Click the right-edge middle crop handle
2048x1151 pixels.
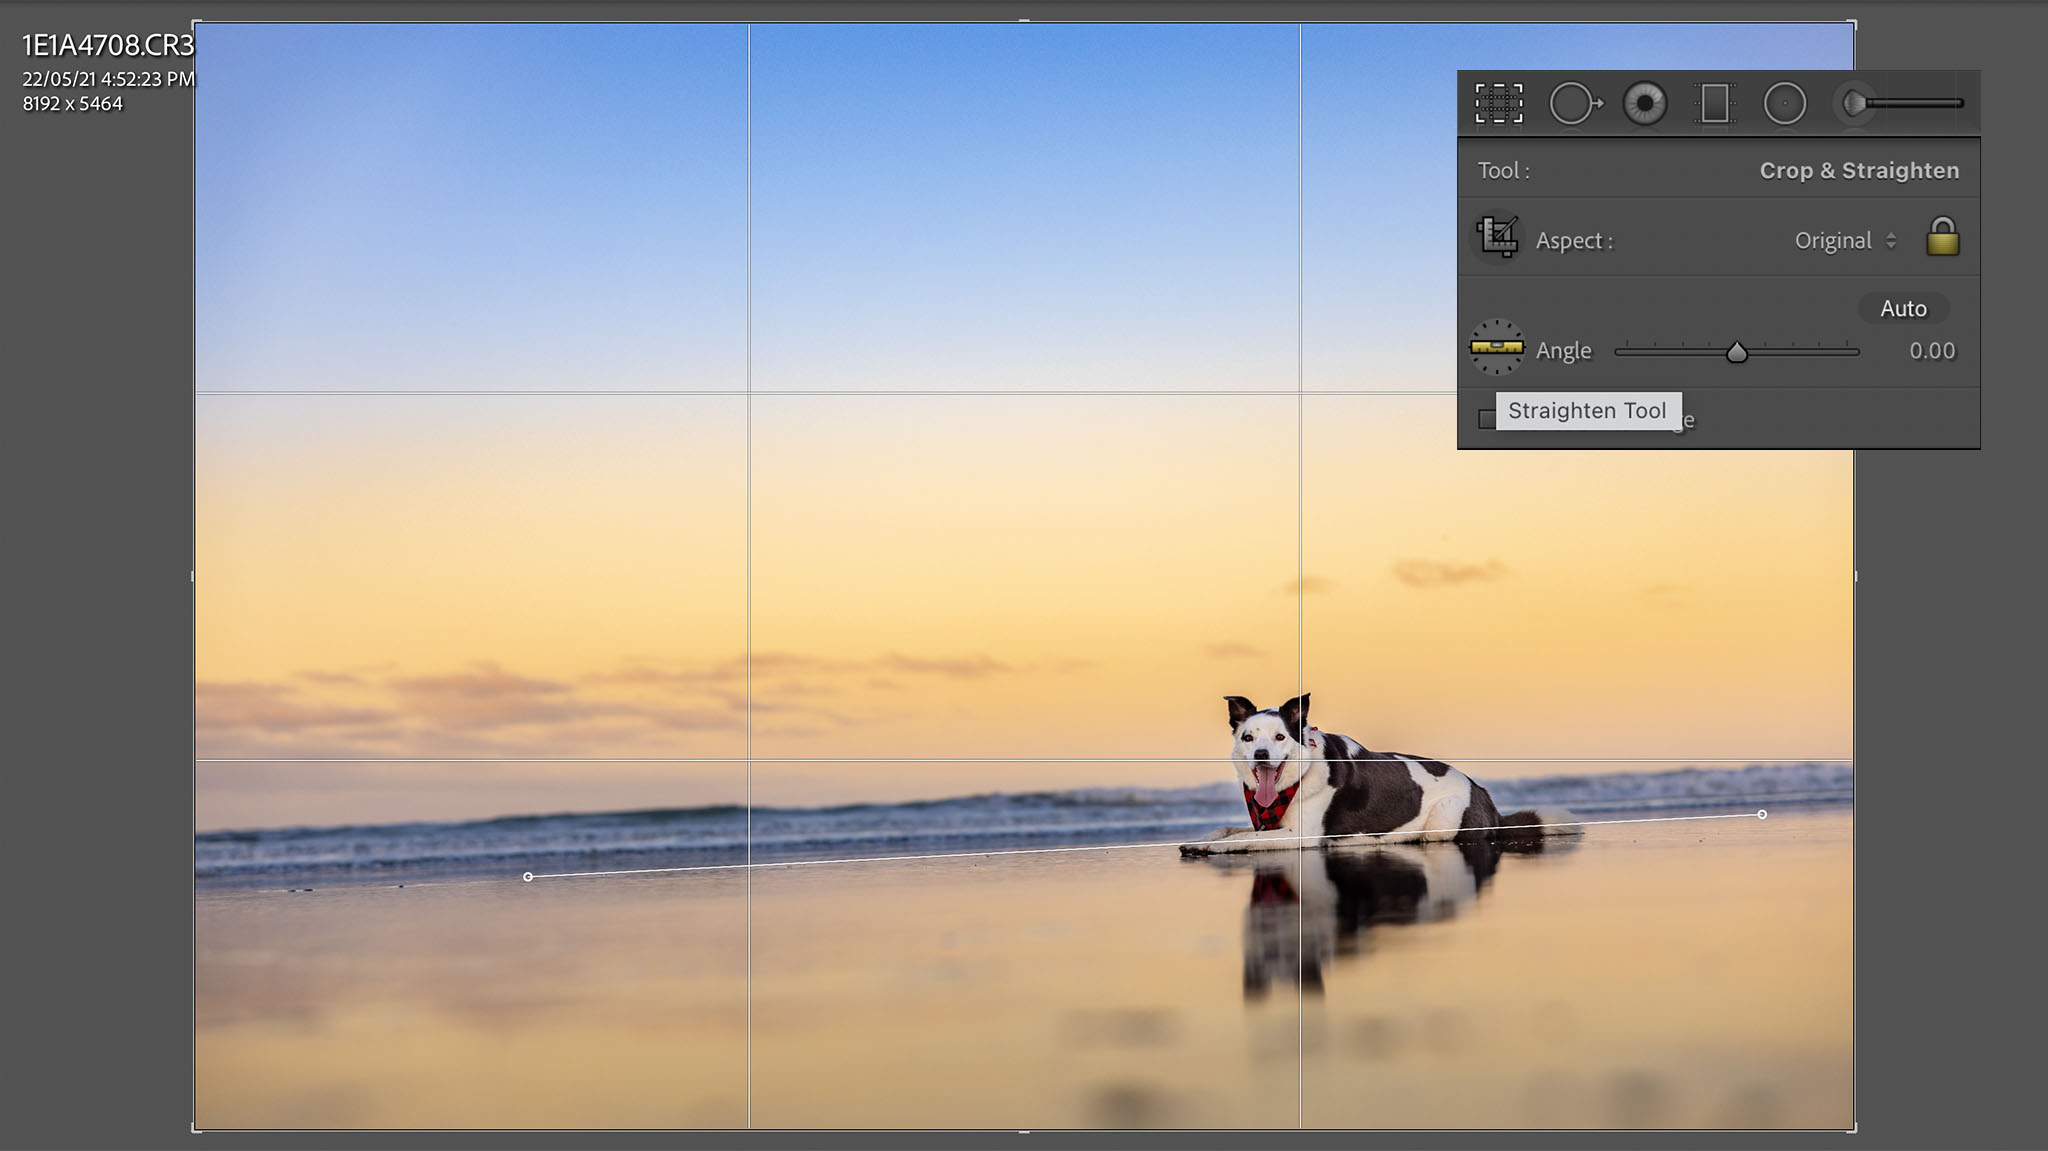click(1855, 576)
